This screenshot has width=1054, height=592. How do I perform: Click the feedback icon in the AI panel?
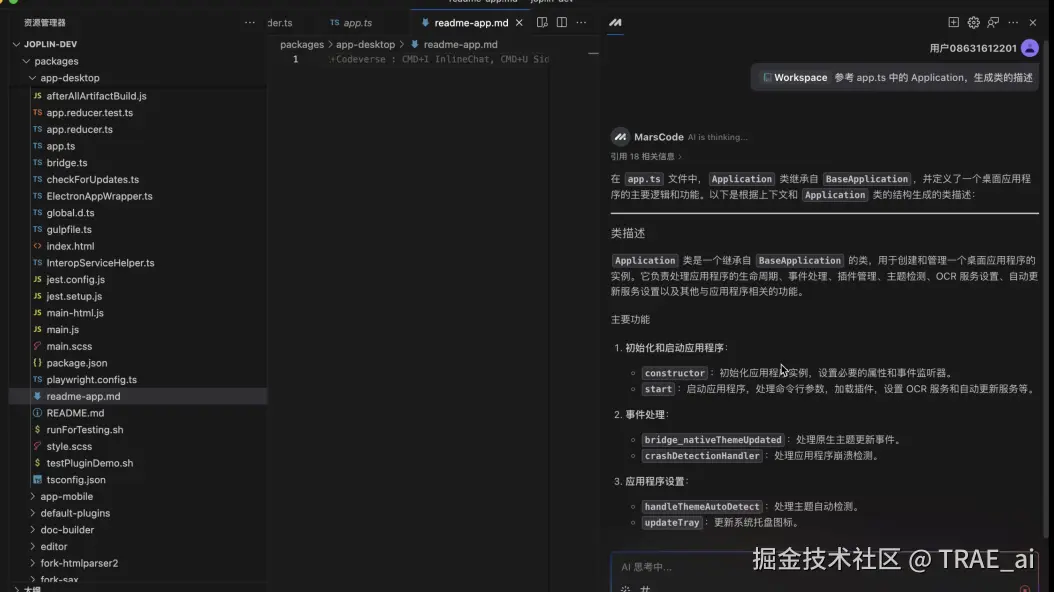992,22
